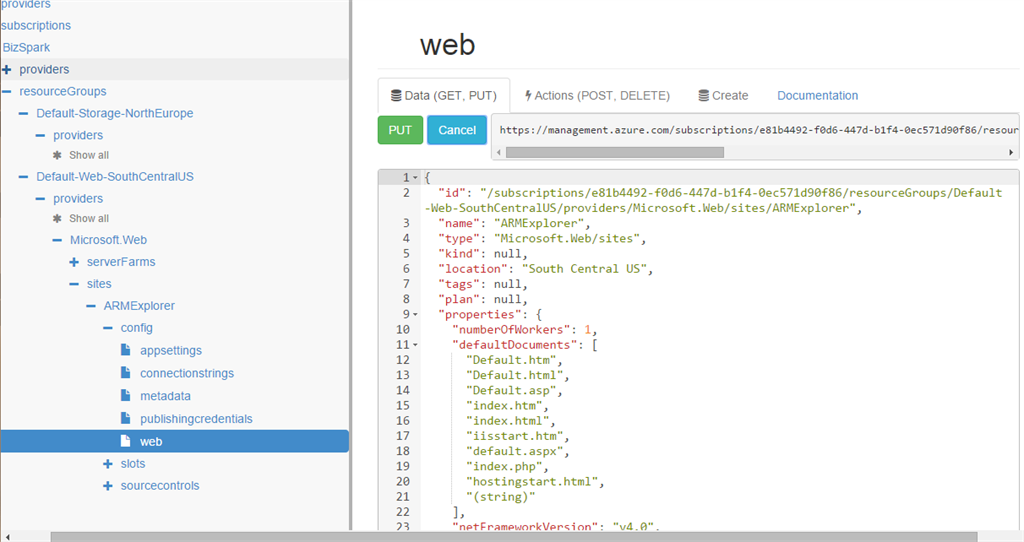Click the publishingcredentials file icon
Image resolution: width=1024 pixels, height=542 pixels.
[x=126, y=418]
